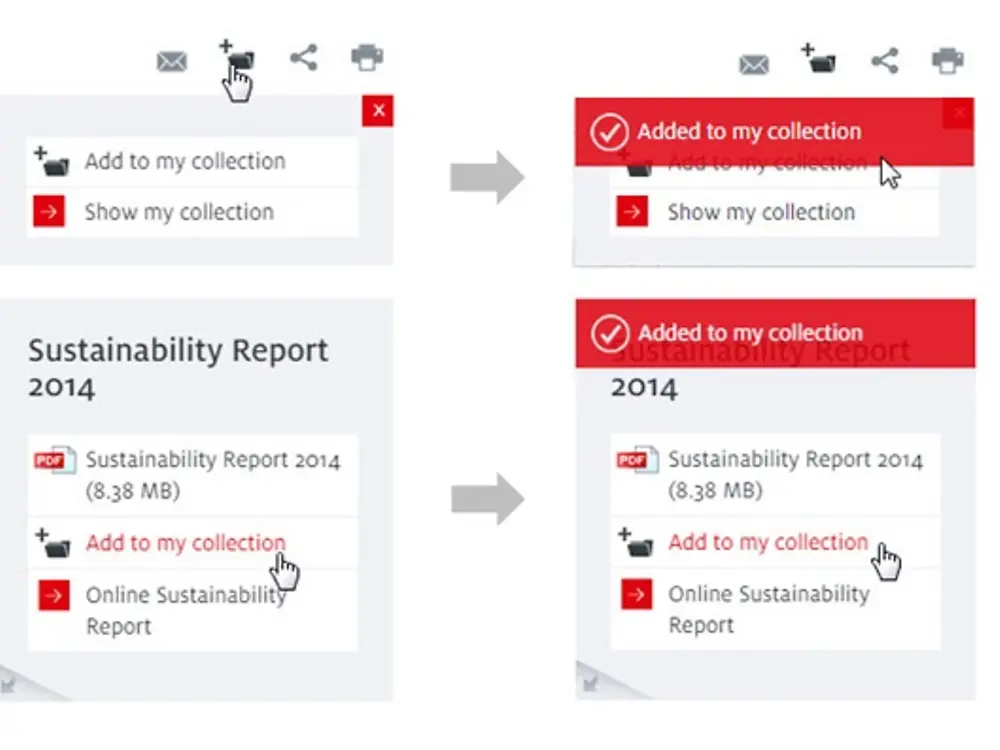Click red arrow icon beside right 'Show my collection'

[632, 211]
